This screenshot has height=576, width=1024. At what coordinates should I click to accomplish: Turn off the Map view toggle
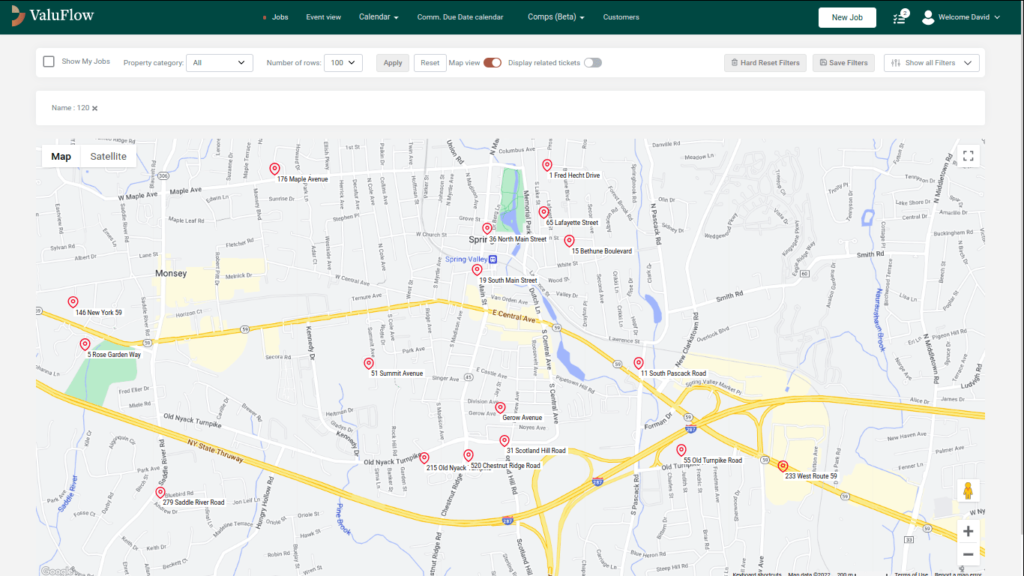(x=492, y=62)
